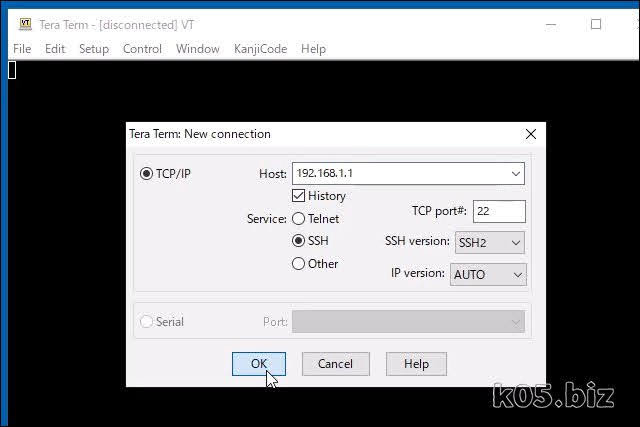Minimize the Tera Term window
The width and height of the screenshot is (640, 427).
(551, 24)
